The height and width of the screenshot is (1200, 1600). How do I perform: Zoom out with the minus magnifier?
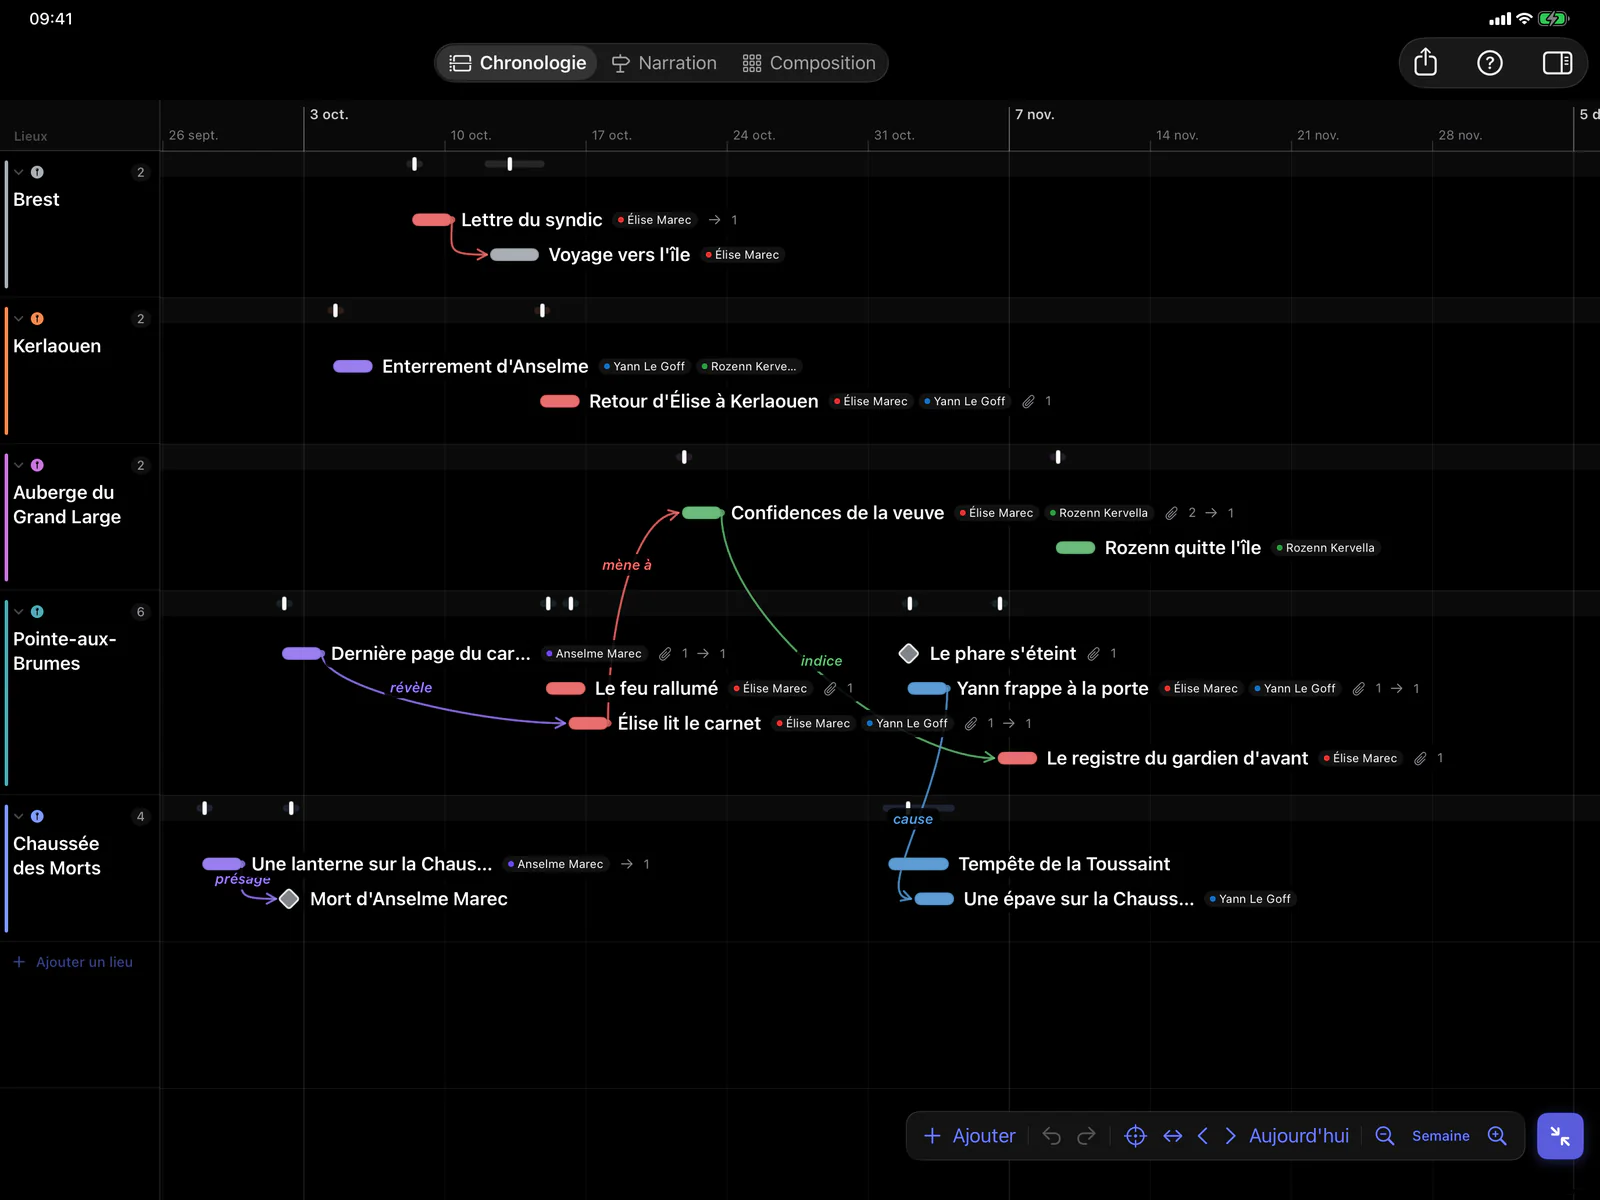[x=1385, y=1136]
